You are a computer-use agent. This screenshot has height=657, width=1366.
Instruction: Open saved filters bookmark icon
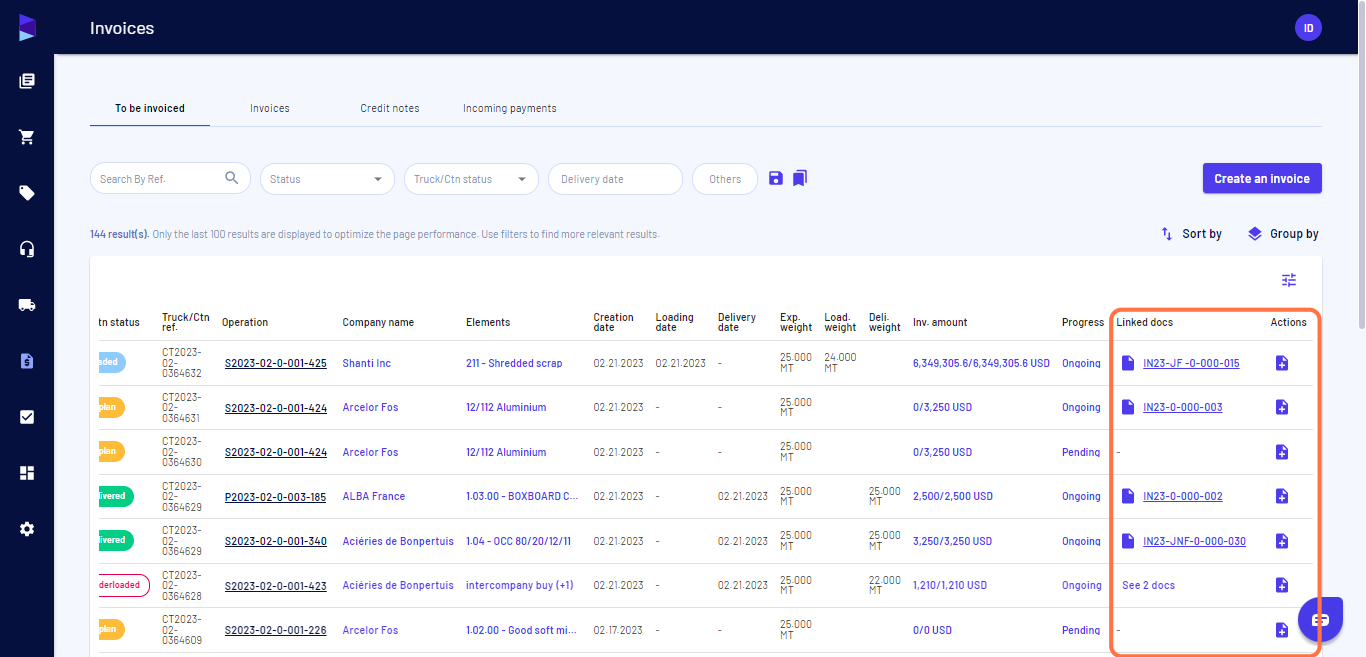800,178
